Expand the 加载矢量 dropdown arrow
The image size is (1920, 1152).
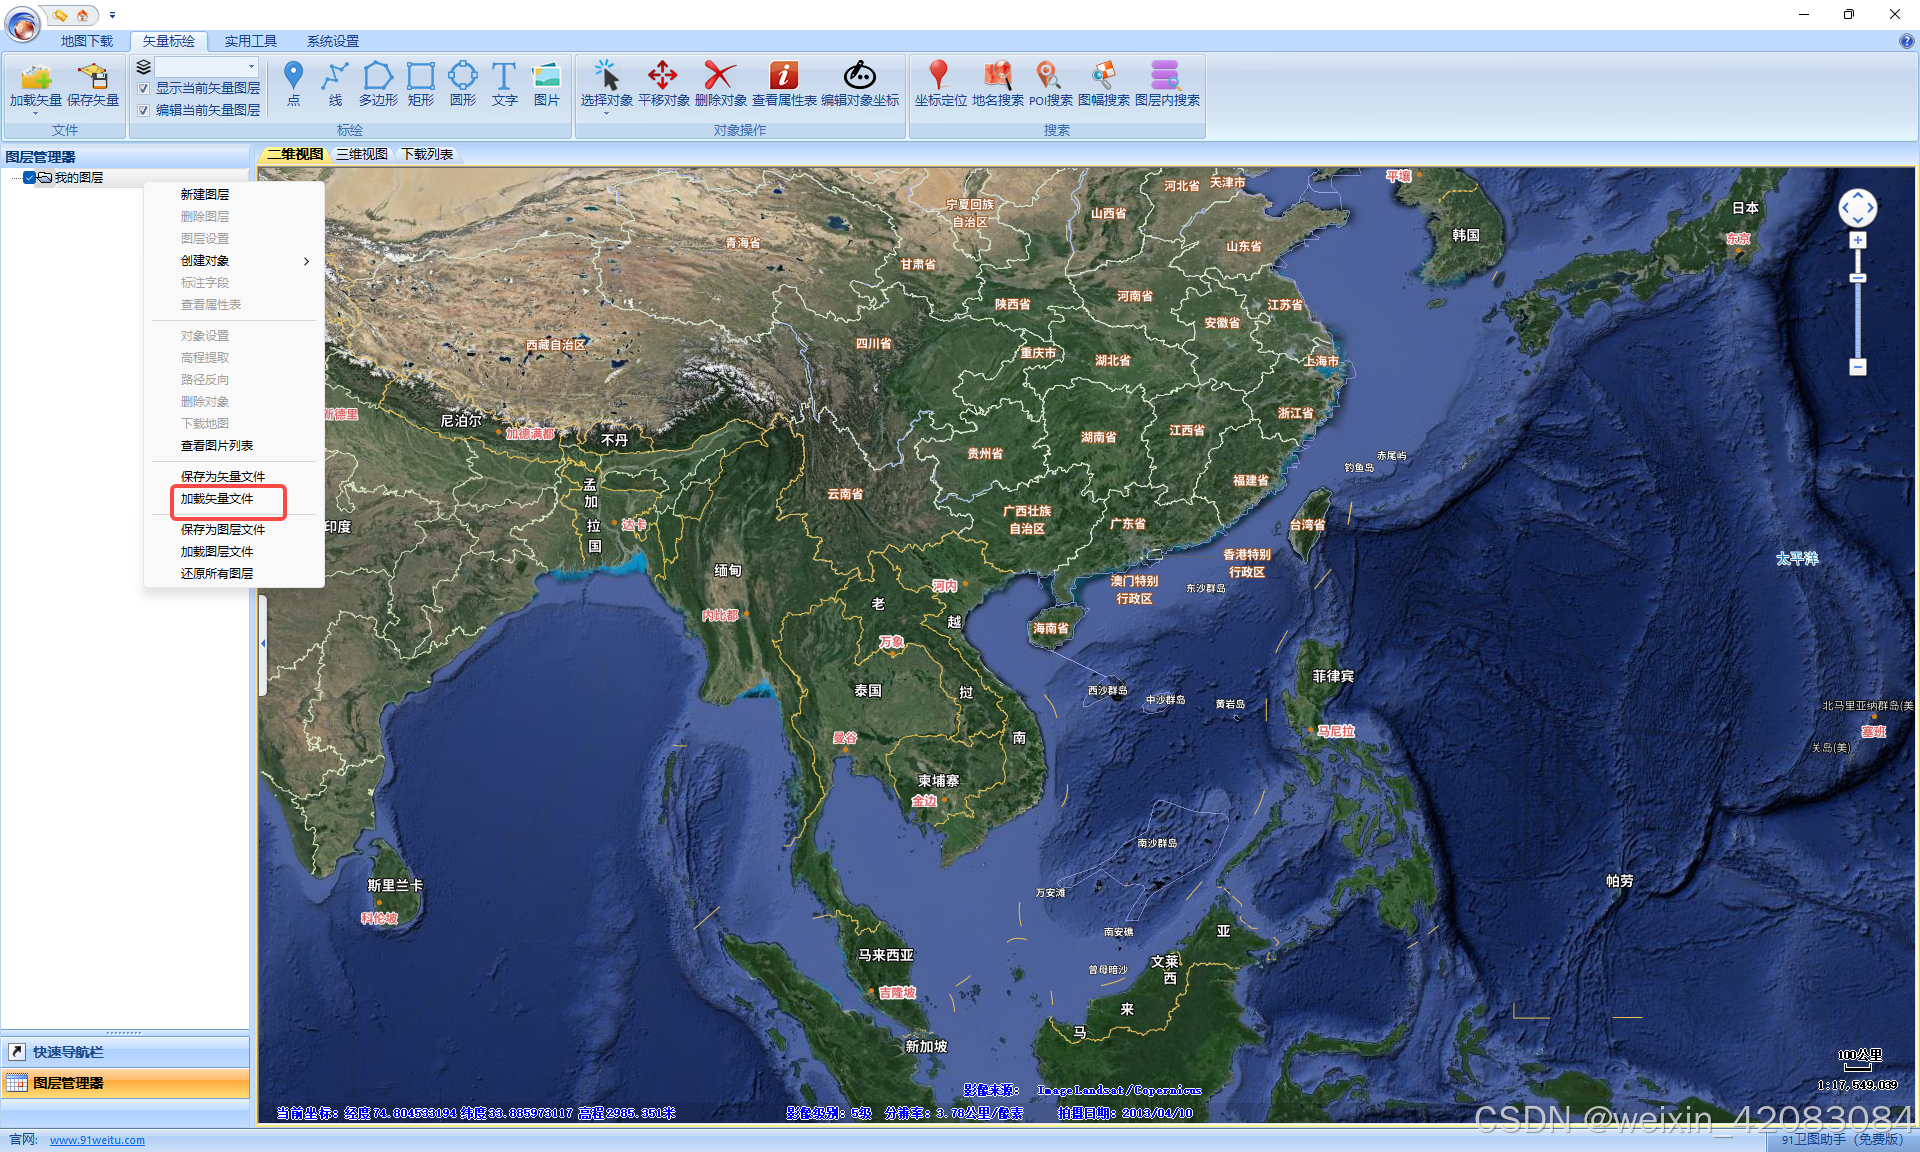[35, 113]
